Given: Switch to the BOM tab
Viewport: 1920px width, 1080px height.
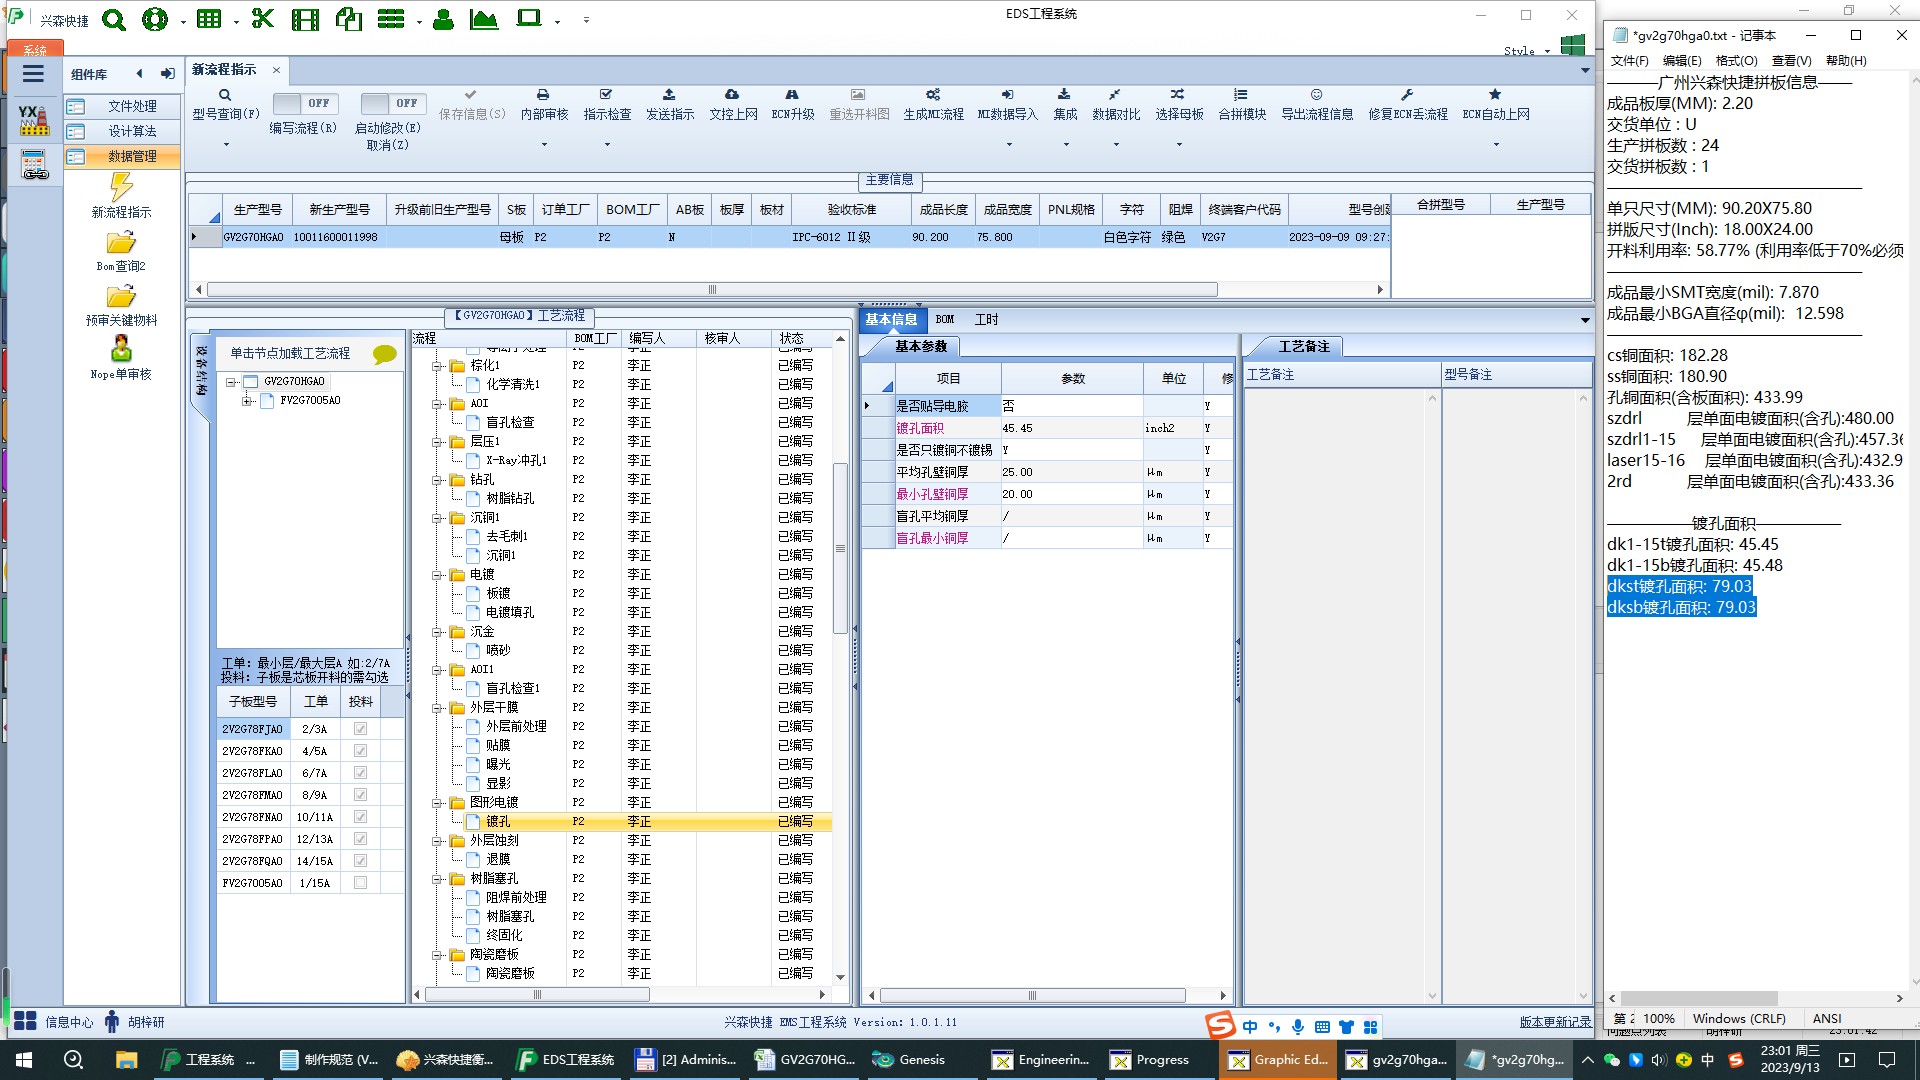Looking at the screenshot, I should (945, 320).
